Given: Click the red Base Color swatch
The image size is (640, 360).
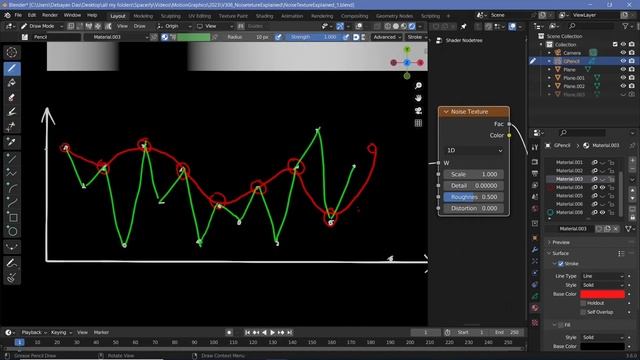Looking at the screenshot, I should 602,294.
